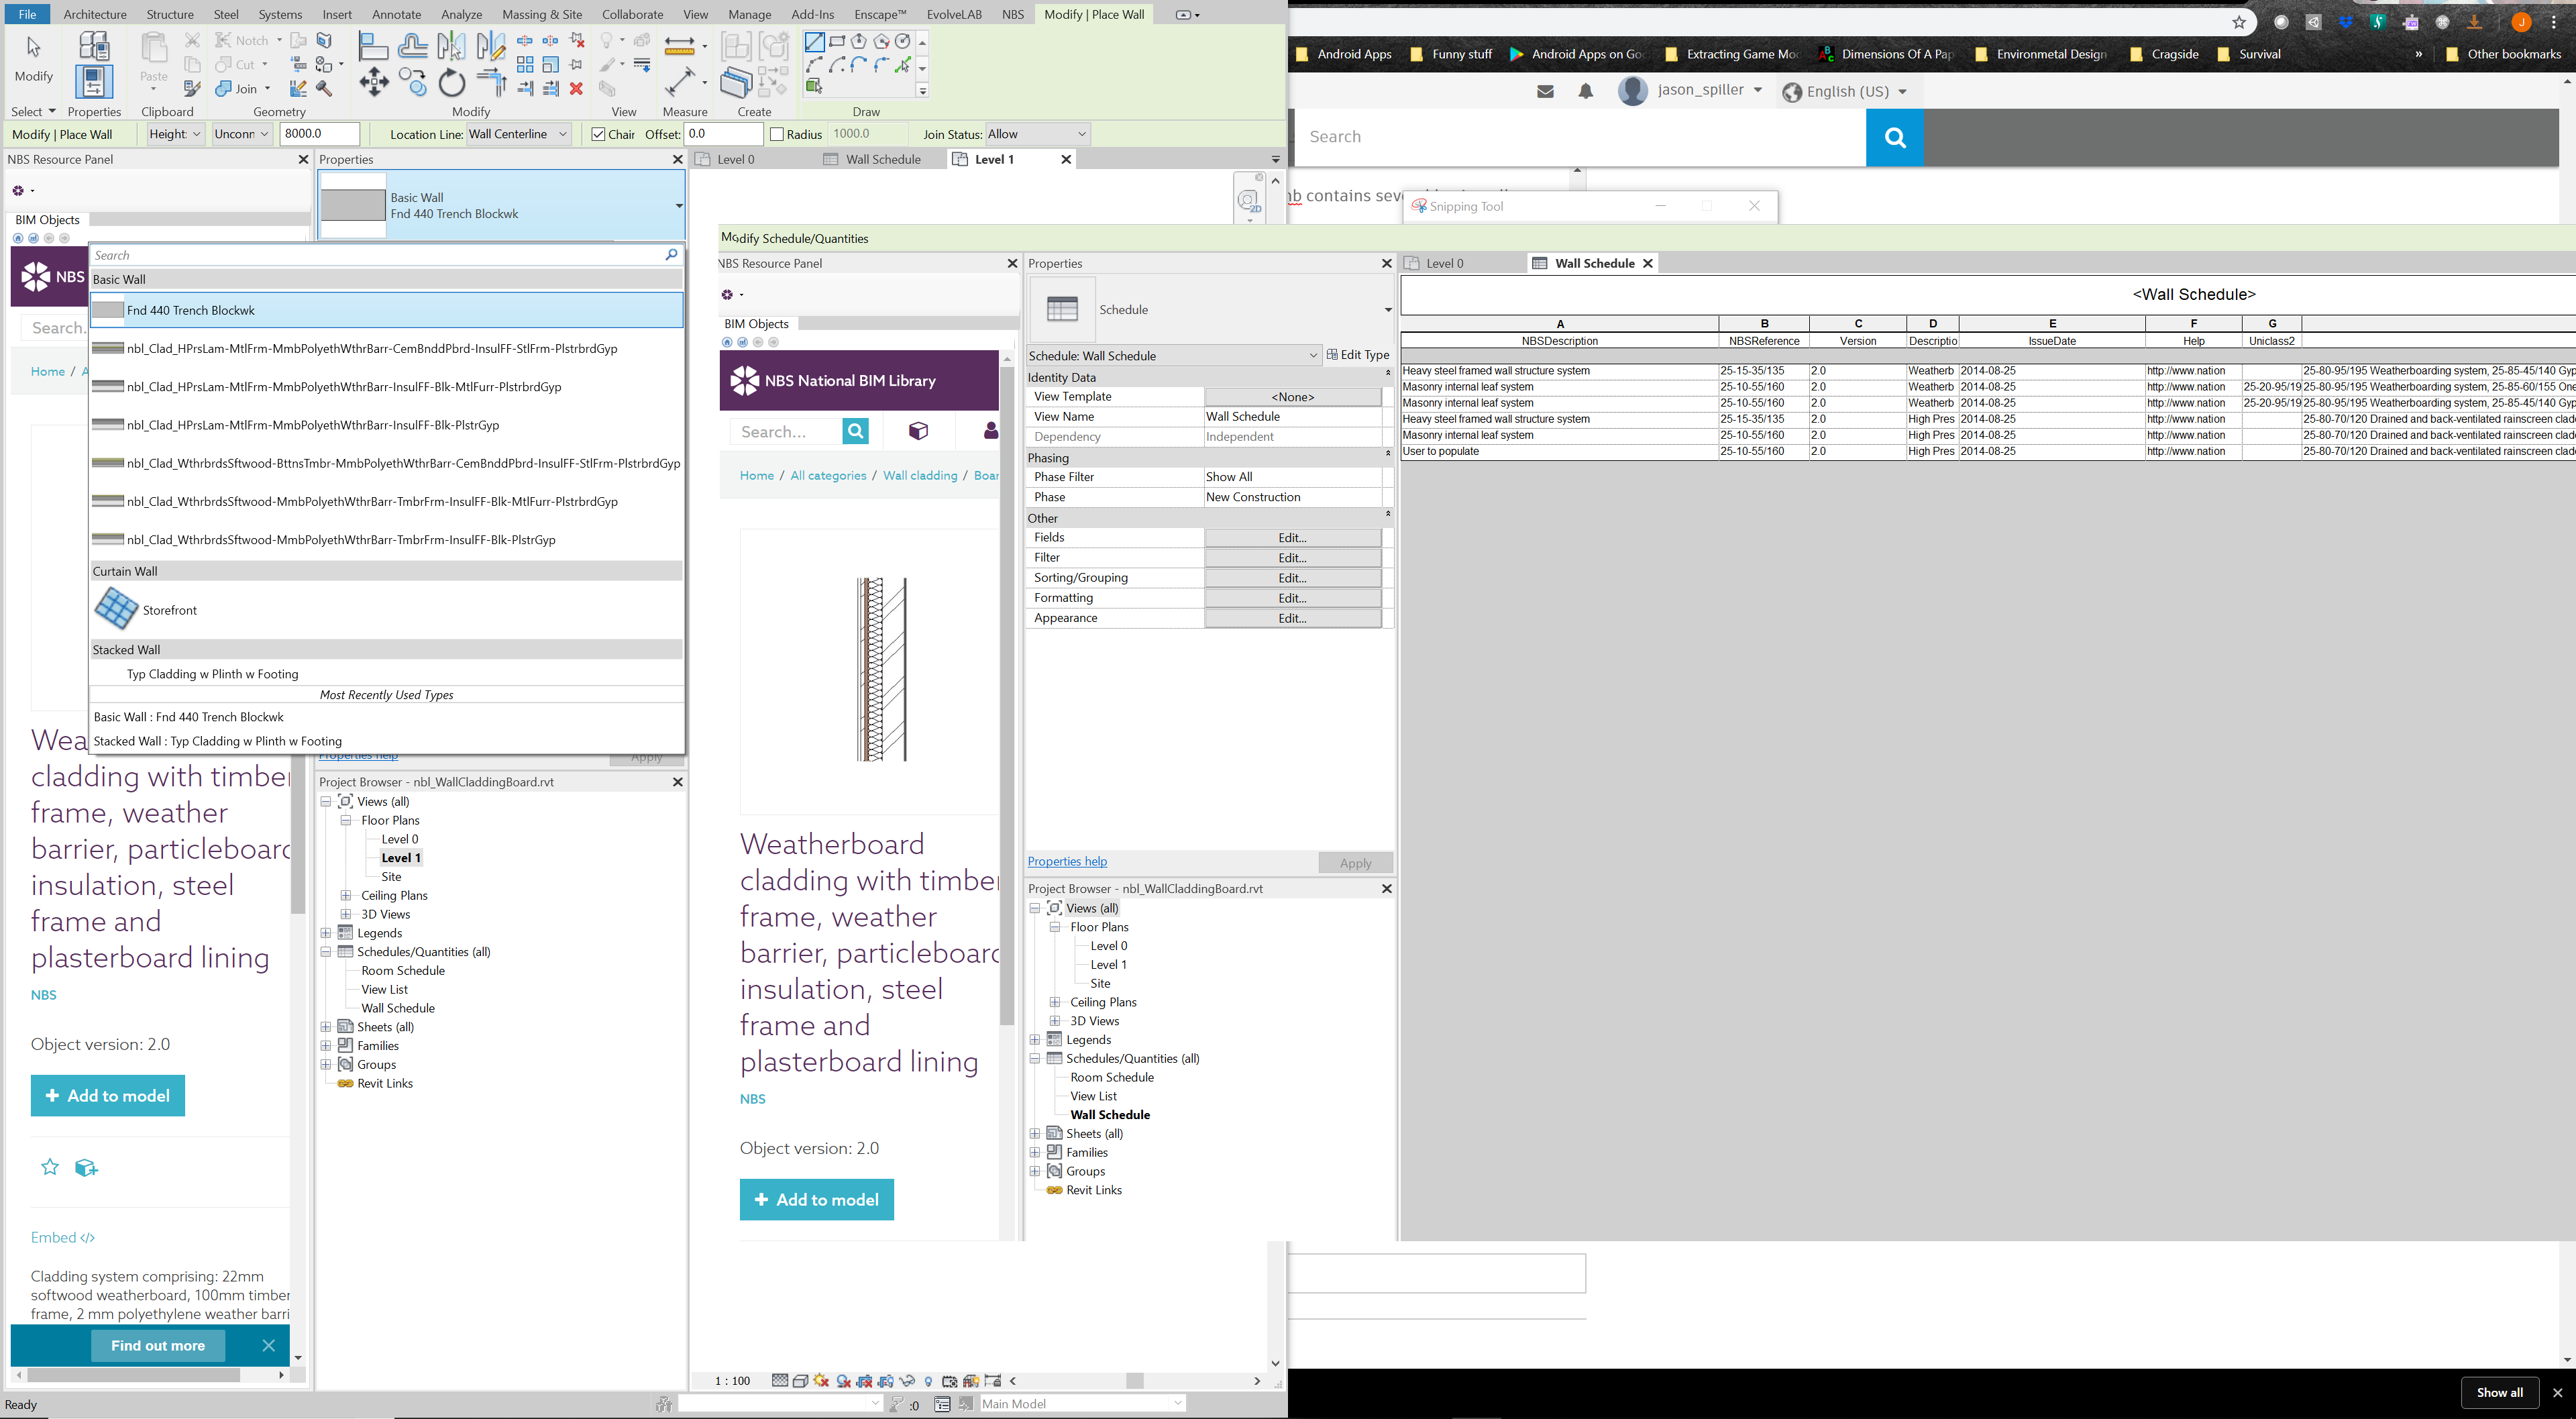Screen dimensions: 2576x1419
Task: Click Add to model in left NBS panel
Action: [108, 1096]
